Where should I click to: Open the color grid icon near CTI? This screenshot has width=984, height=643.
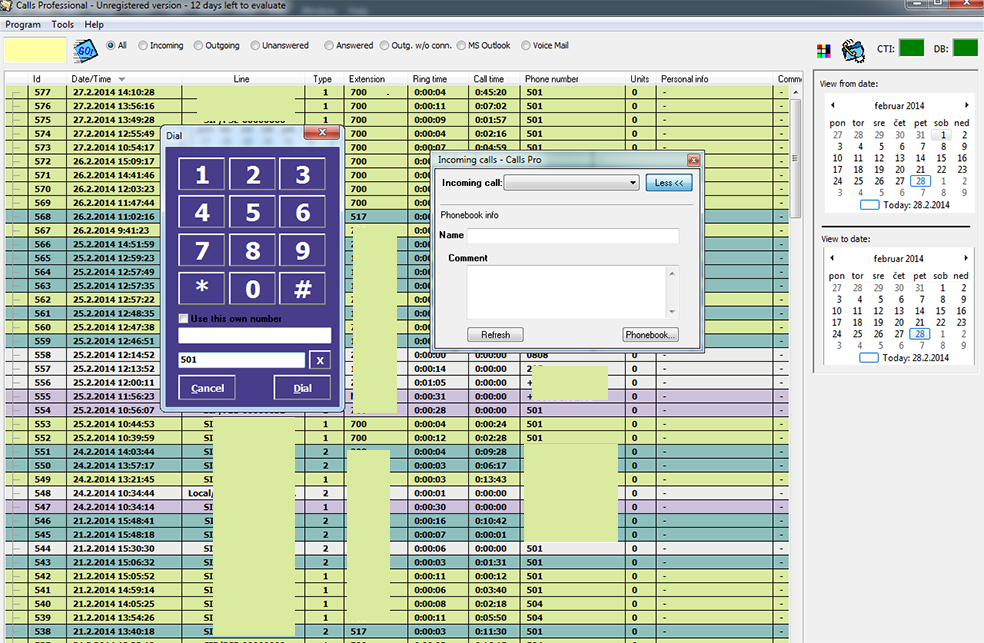tap(823, 50)
